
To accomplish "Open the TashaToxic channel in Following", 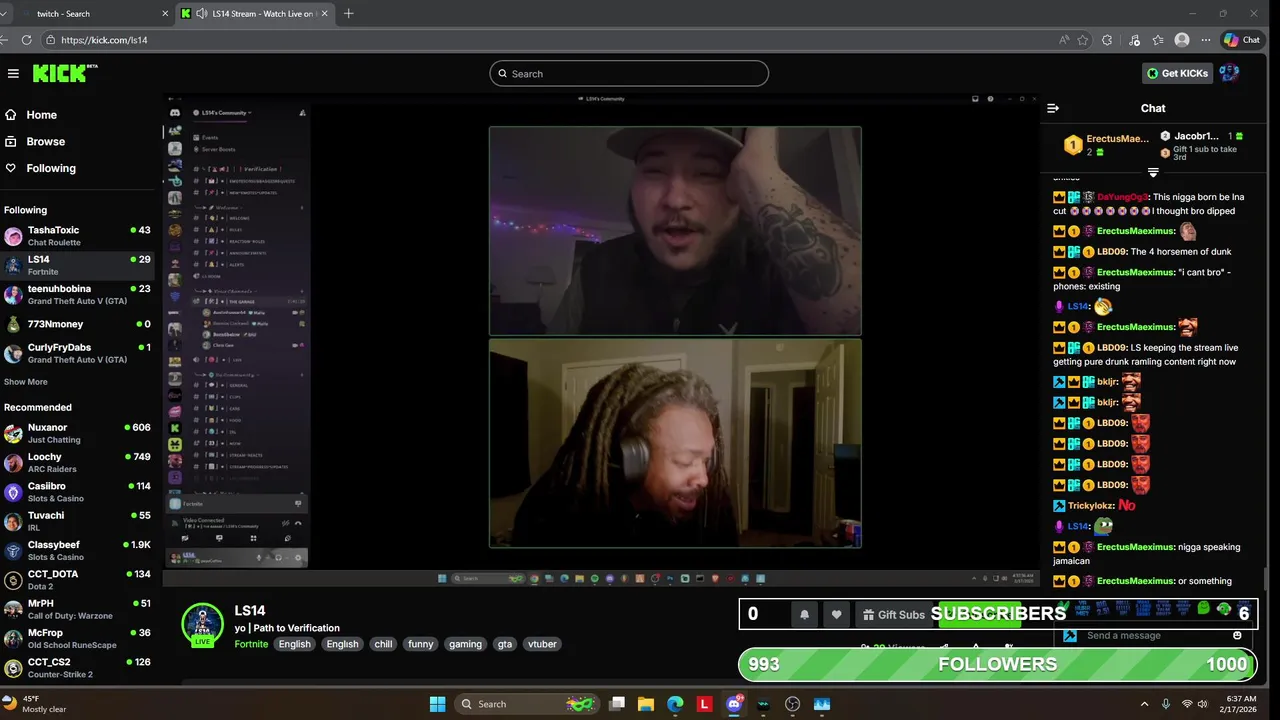I will (78, 236).
